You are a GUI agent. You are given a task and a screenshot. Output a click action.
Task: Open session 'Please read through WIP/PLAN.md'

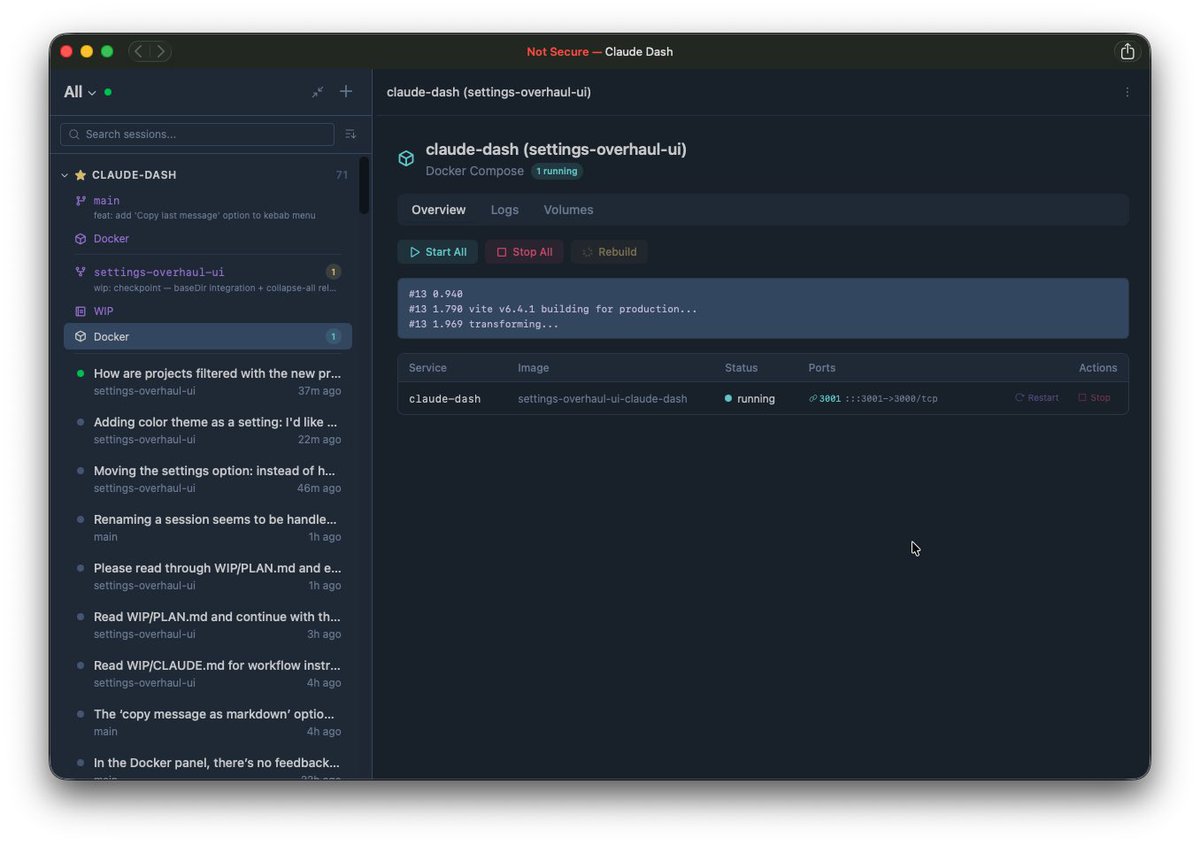tap(208, 576)
